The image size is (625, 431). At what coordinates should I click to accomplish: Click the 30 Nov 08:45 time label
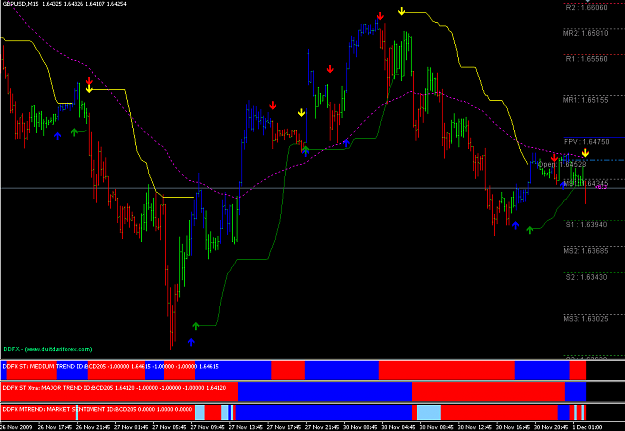(x=438, y=427)
